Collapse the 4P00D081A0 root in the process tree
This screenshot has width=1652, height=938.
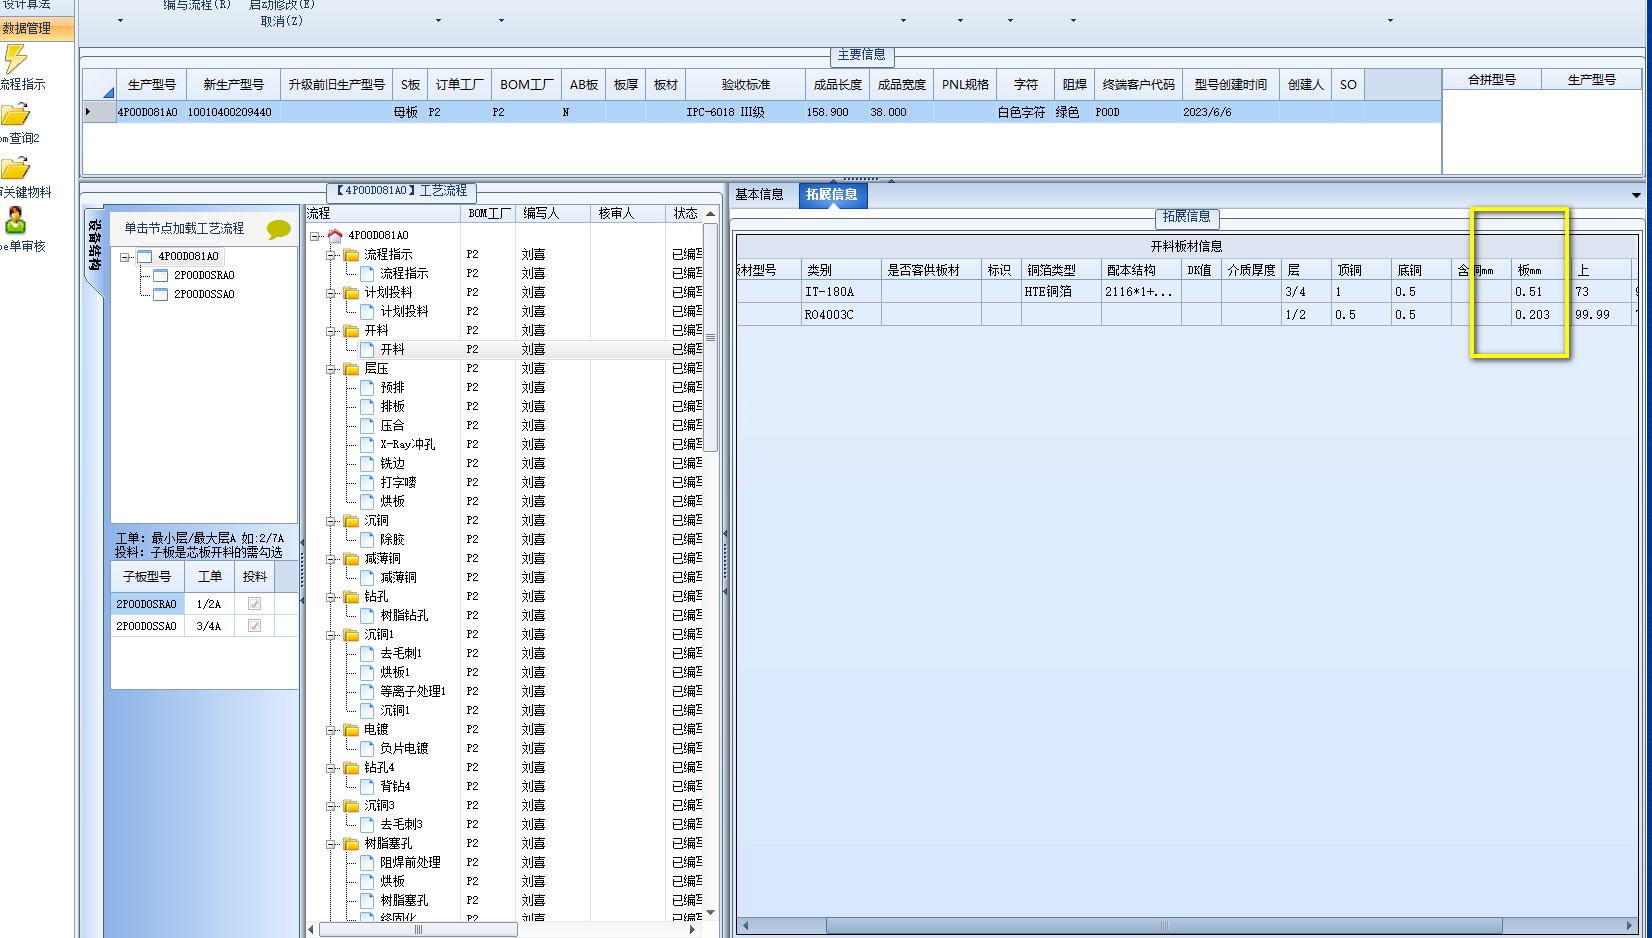point(315,236)
